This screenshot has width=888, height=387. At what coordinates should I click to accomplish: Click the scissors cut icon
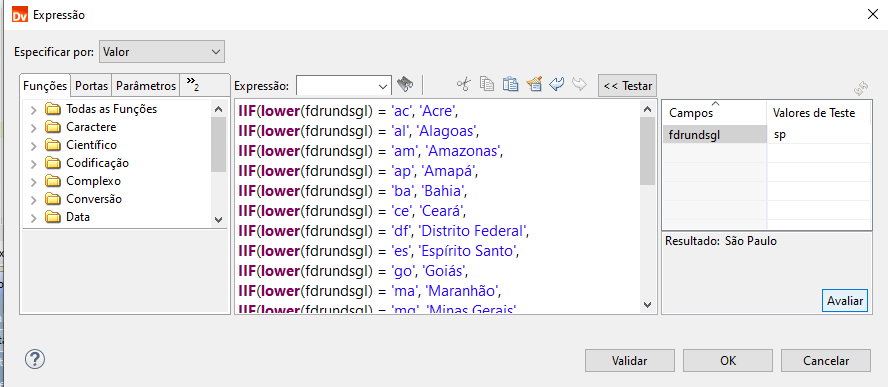463,85
